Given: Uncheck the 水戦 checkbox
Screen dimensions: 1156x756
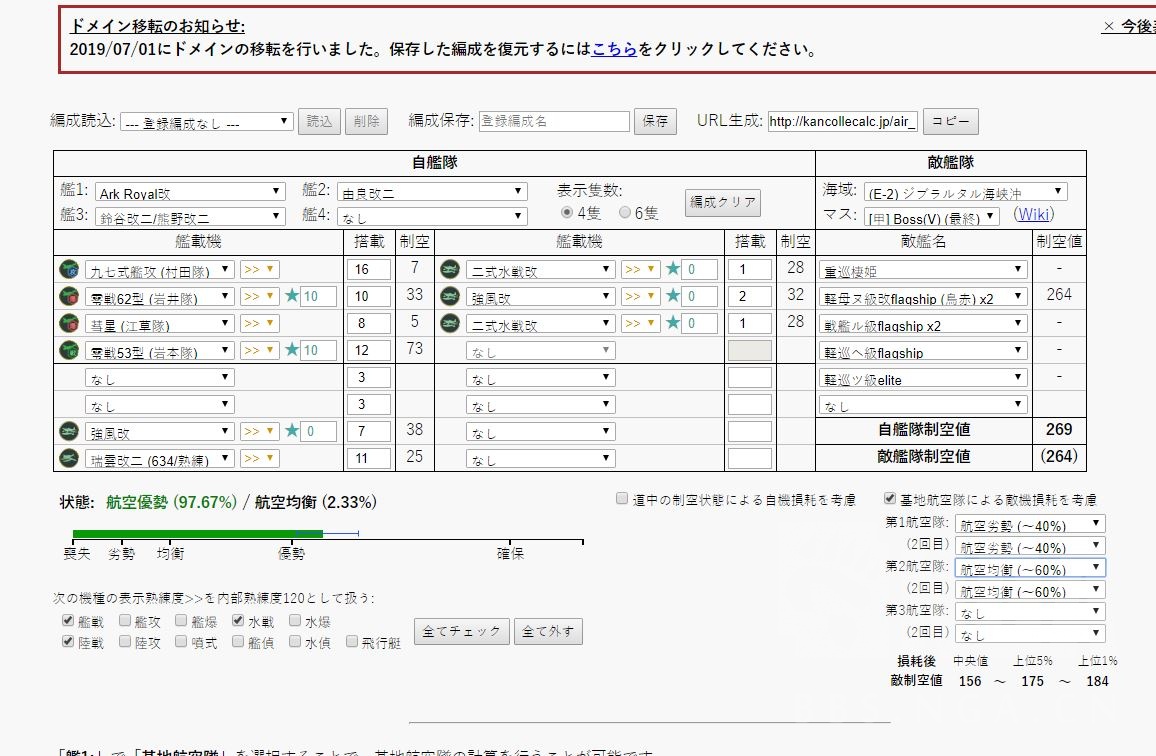Looking at the screenshot, I should 237,620.
